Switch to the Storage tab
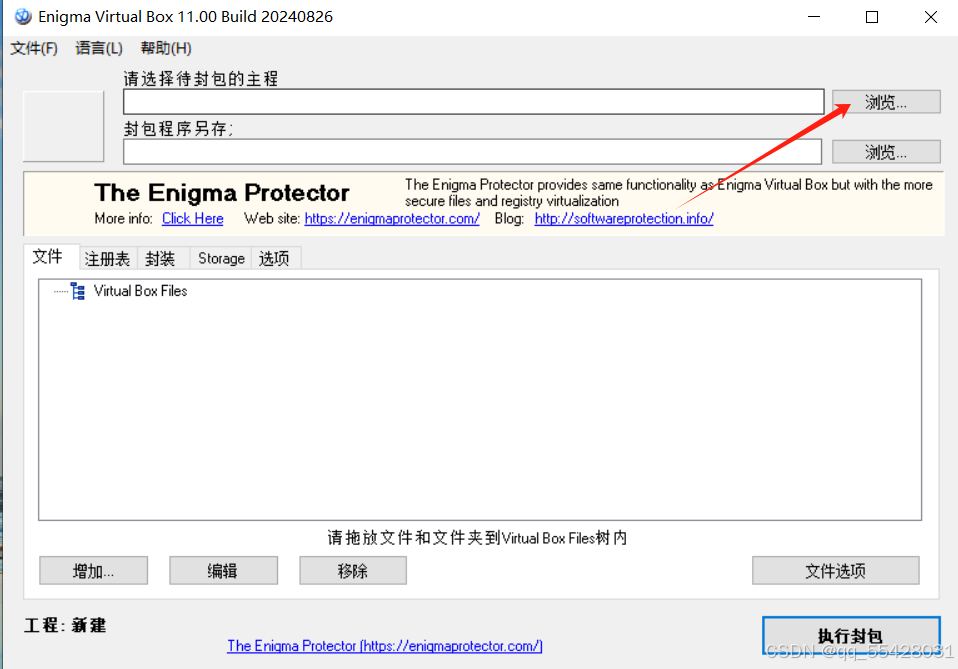Screen dimensions: 958x669 click(x=221, y=258)
